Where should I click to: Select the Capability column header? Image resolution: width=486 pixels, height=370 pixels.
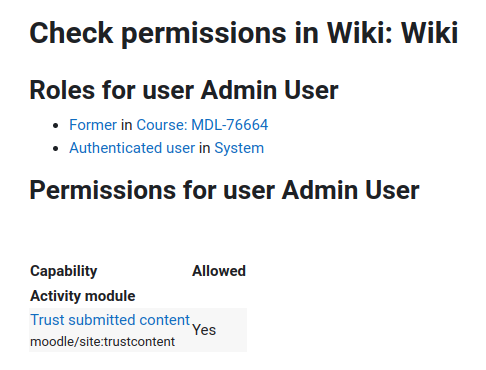[64, 271]
